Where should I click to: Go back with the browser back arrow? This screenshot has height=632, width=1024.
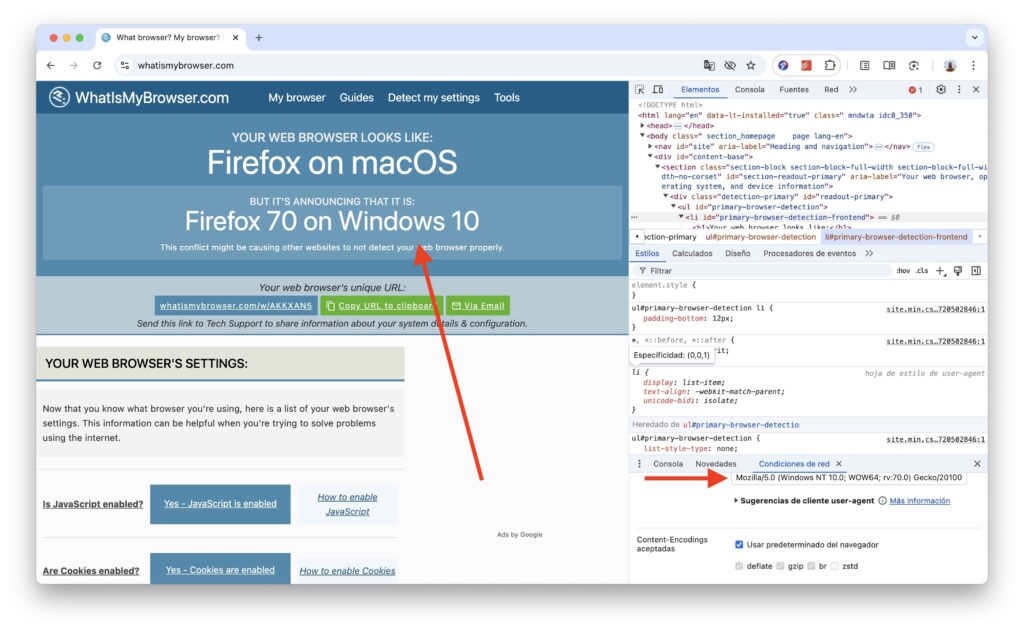pyautogui.click(x=51, y=65)
